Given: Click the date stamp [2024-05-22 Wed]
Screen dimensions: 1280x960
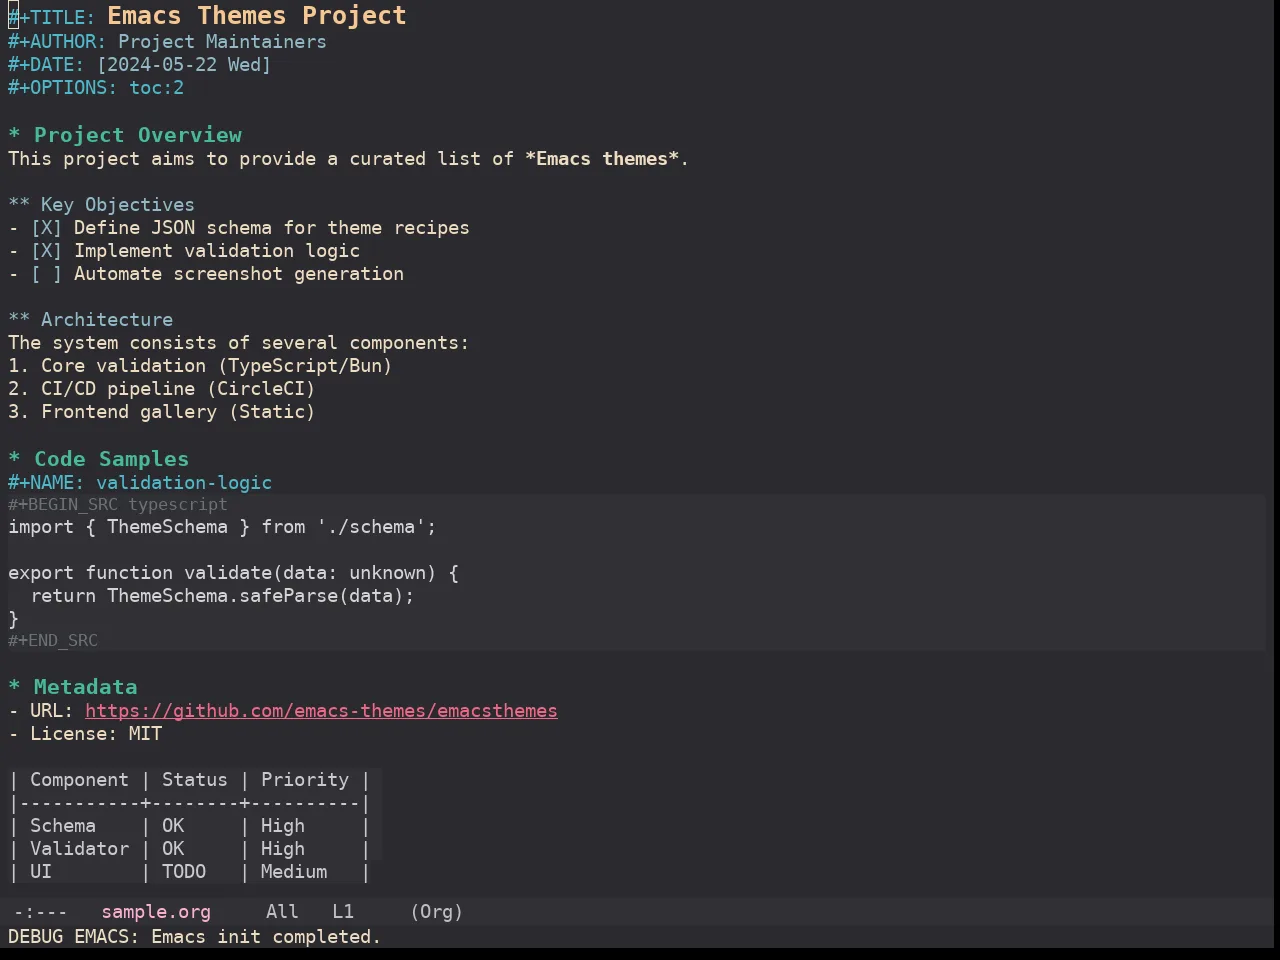Looking at the screenshot, I should pyautogui.click(x=184, y=65).
